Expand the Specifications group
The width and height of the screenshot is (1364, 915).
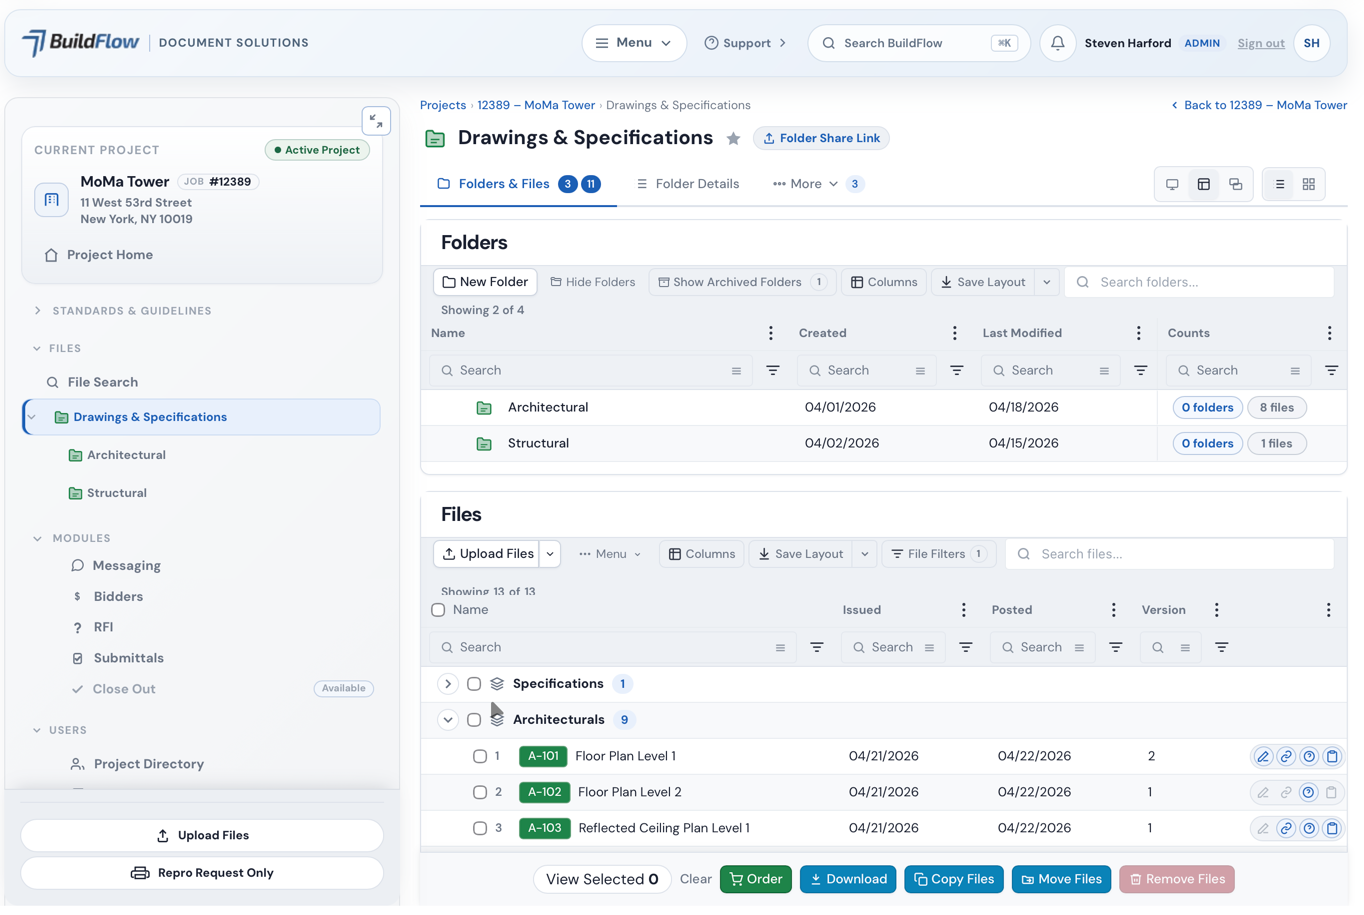click(448, 684)
